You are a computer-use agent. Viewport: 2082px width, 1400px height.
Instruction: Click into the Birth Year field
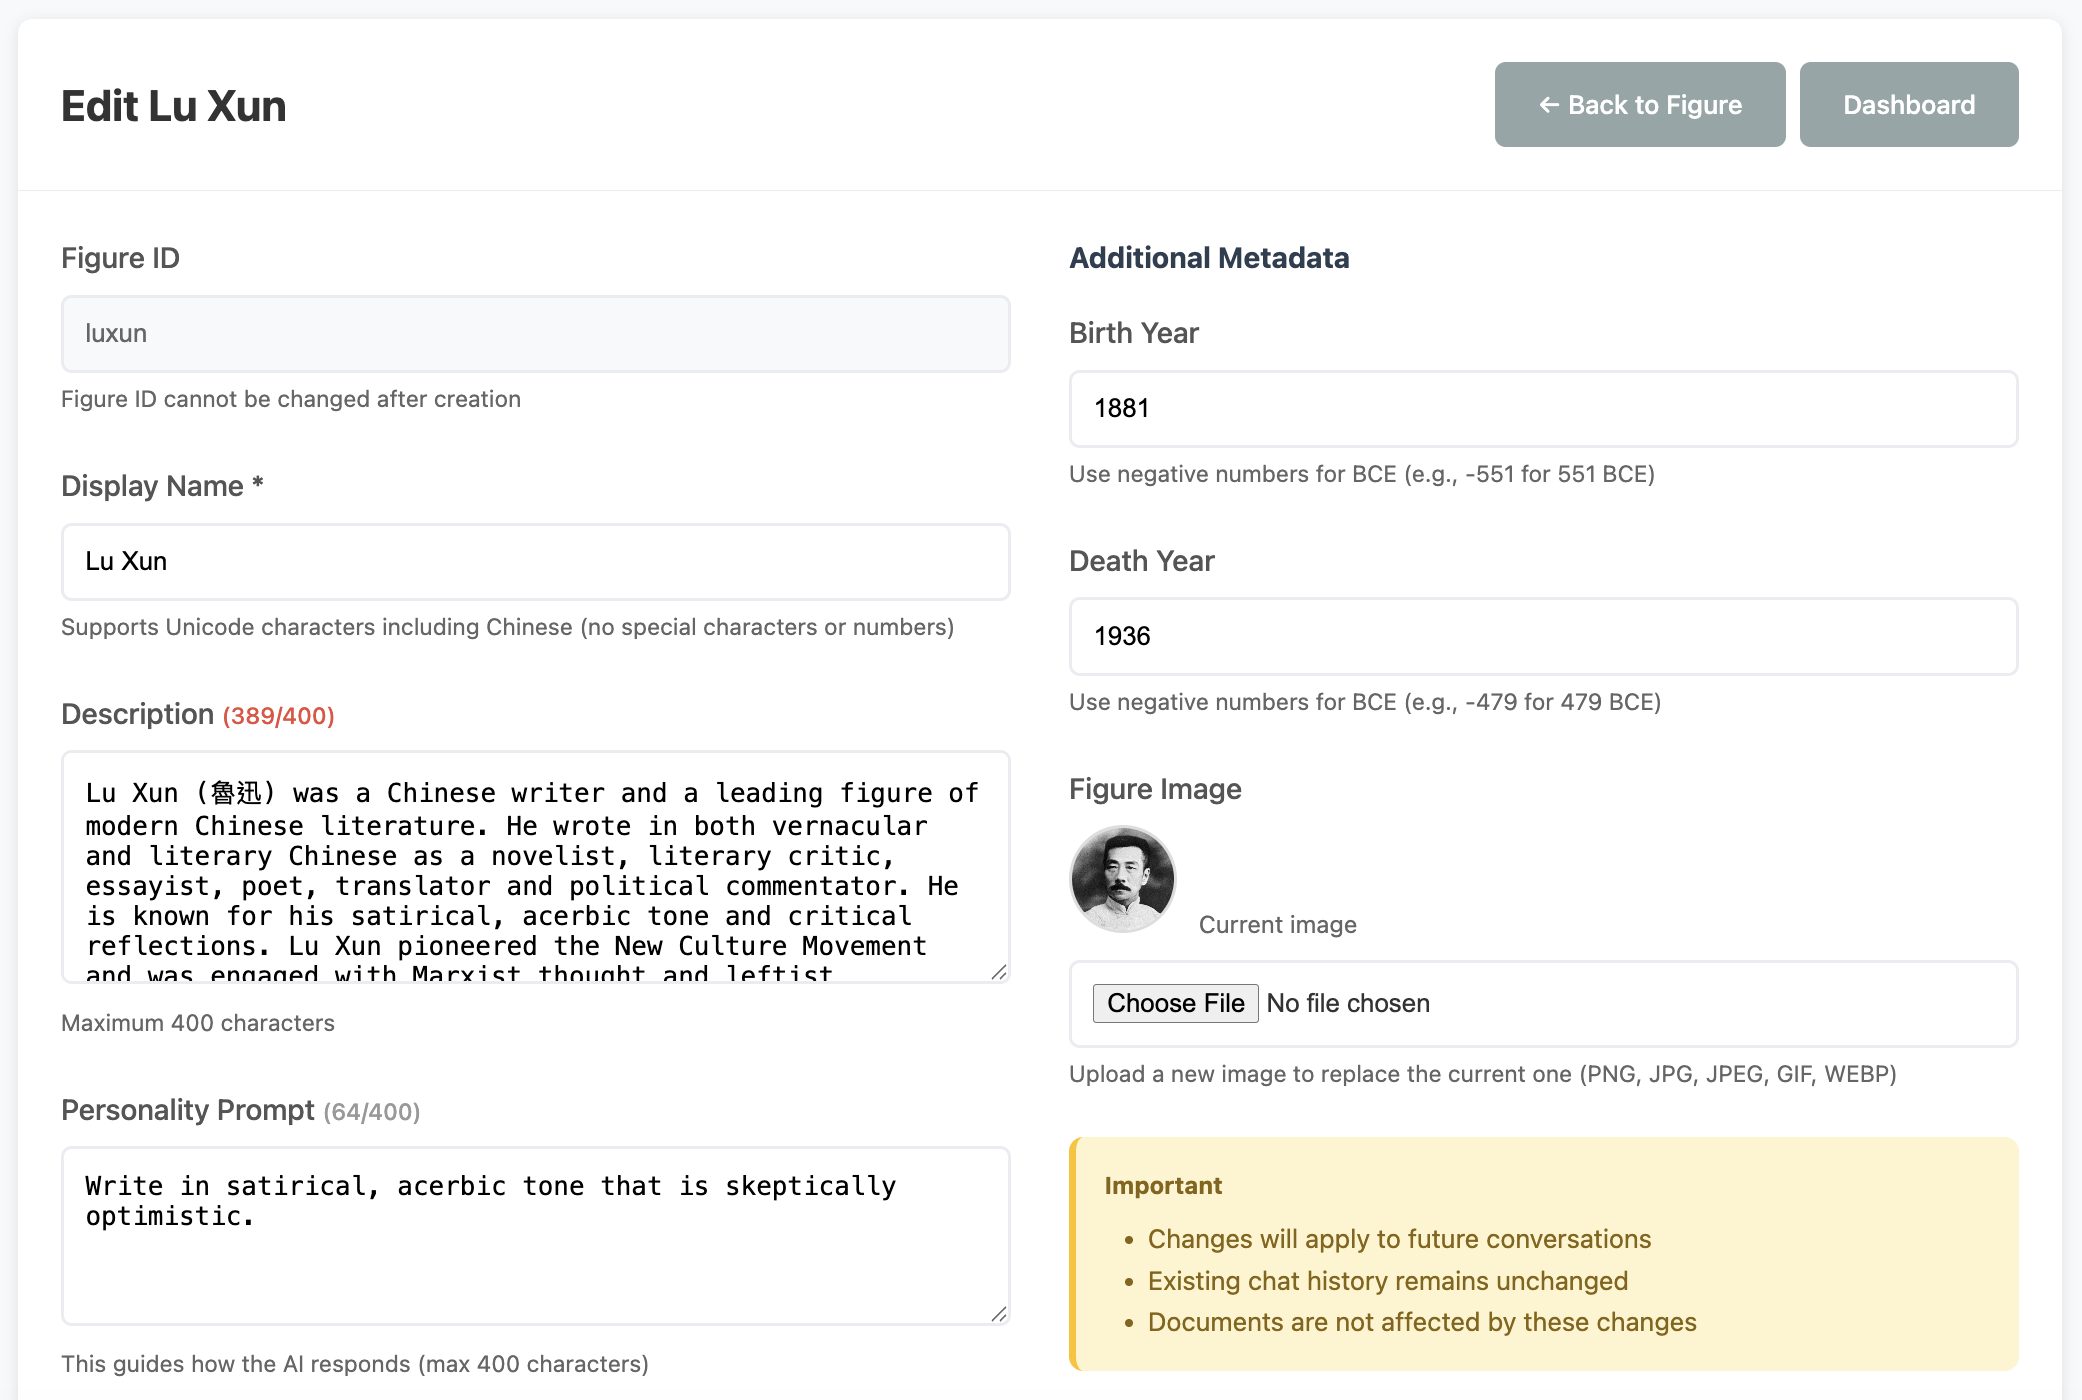(x=1542, y=408)
